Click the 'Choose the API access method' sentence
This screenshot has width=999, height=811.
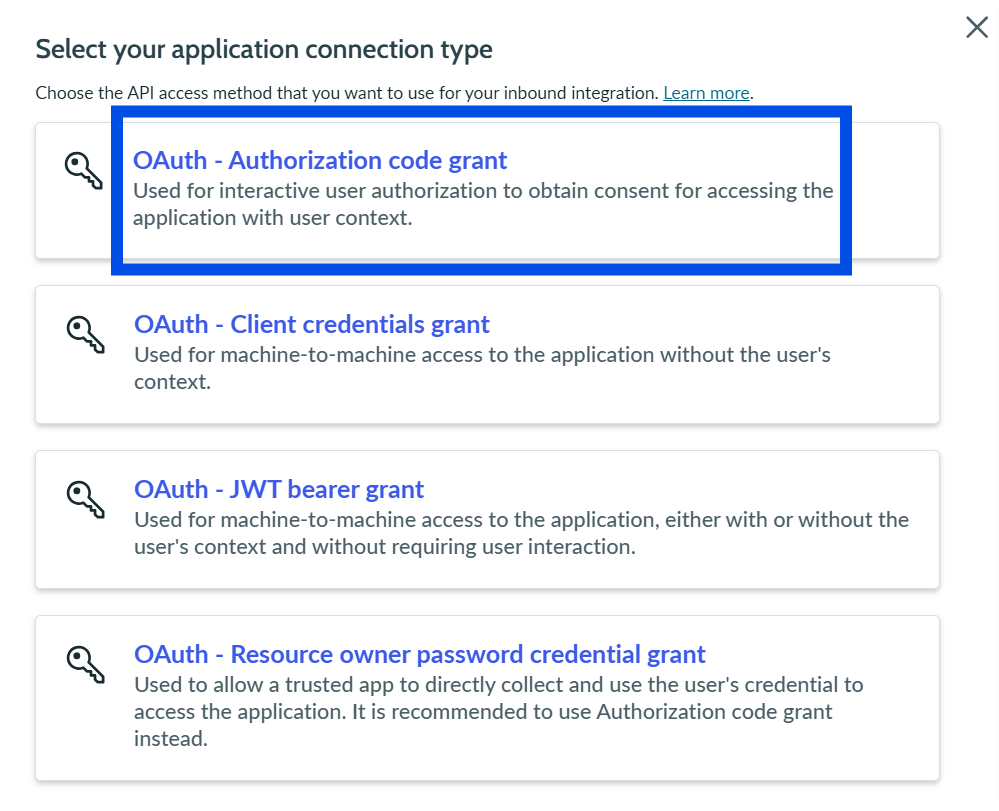347,93
